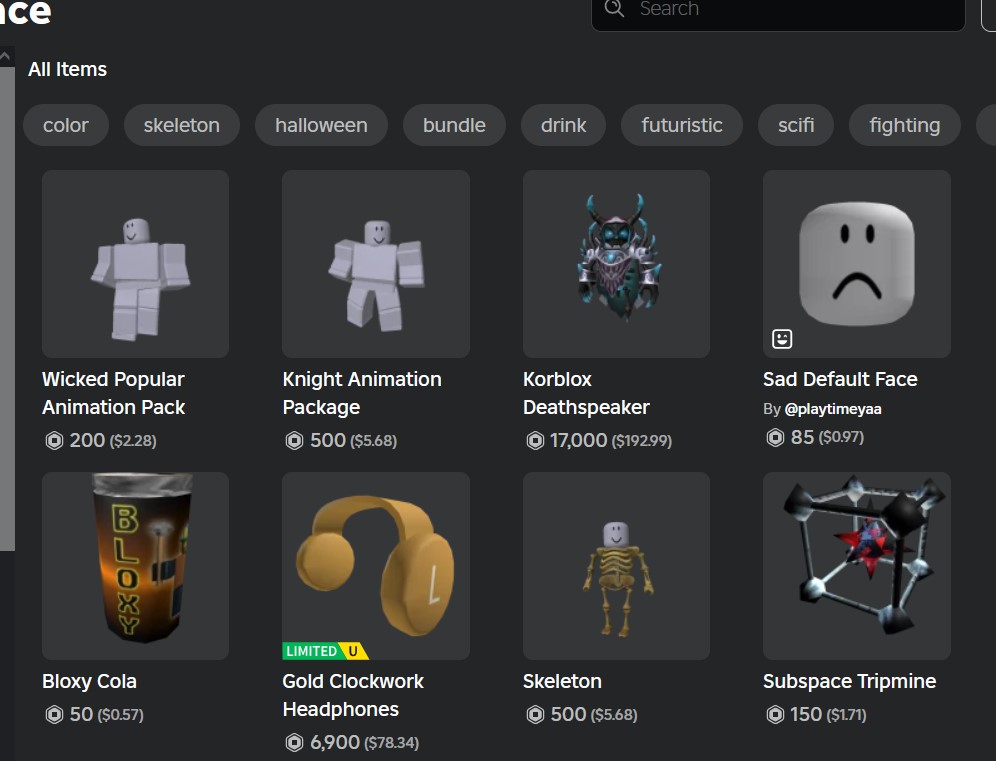Click Korblox Deathspeaker title link
This screenshot has height=761, width=996.
click(586, 393)
